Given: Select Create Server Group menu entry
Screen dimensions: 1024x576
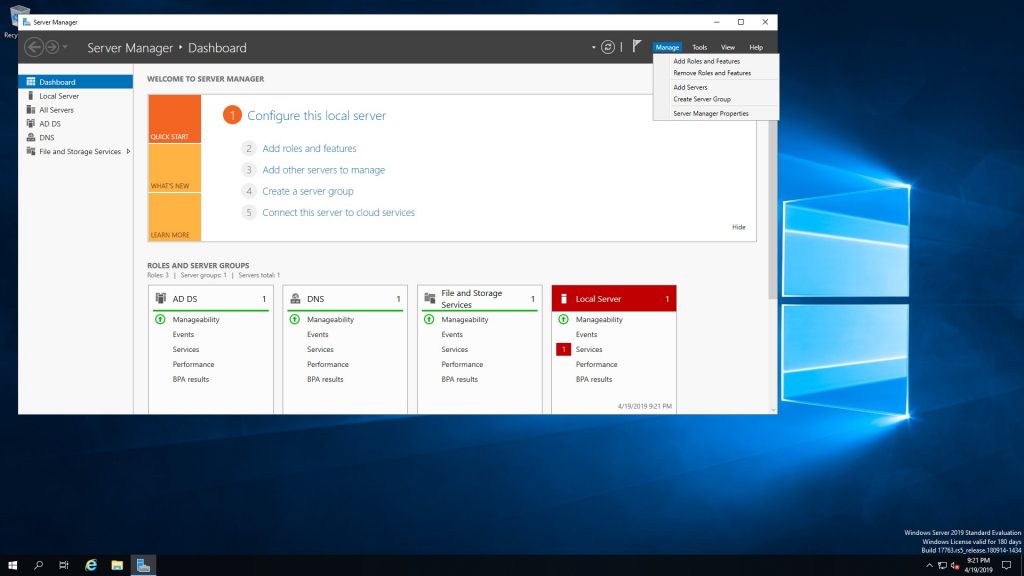Looking at the screenshot, I should [x=702, y=99].
